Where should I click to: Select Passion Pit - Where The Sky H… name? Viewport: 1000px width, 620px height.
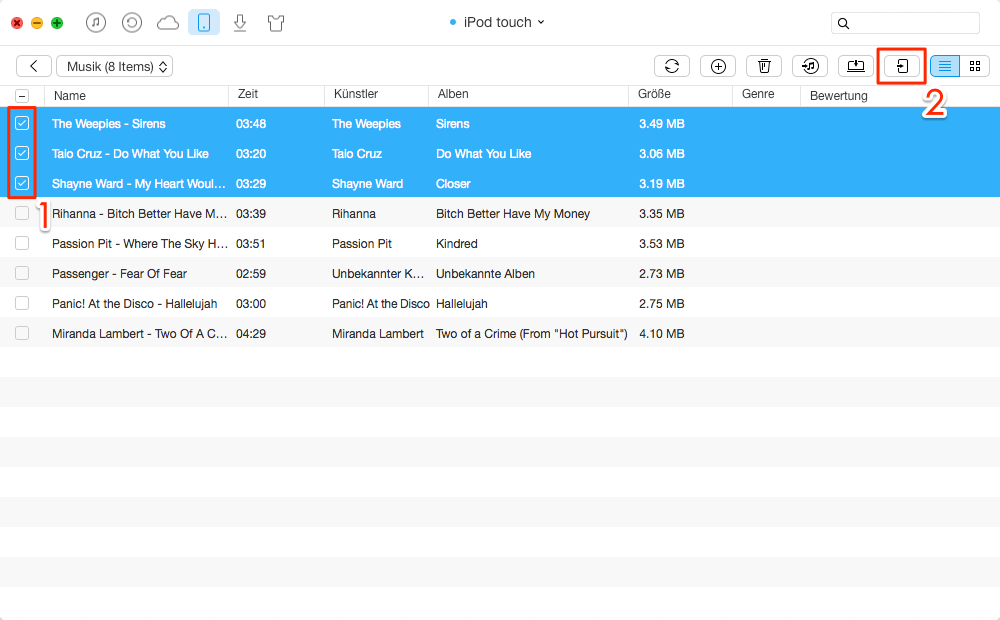140,244
